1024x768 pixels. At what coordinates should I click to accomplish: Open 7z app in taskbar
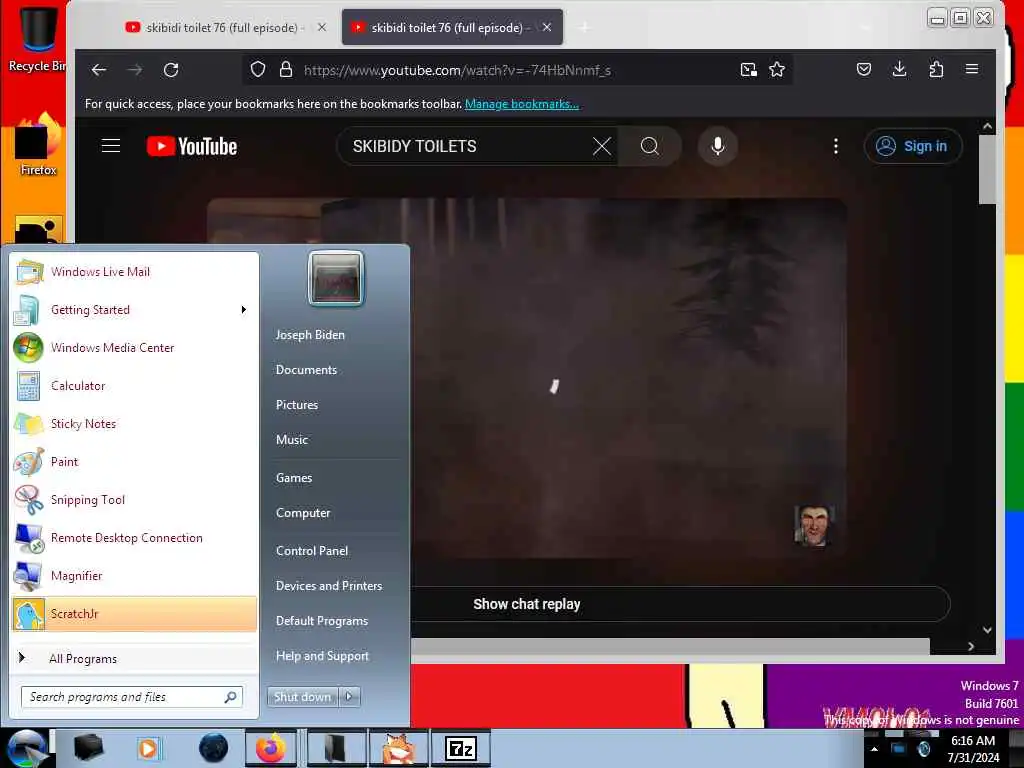[460, 748]
